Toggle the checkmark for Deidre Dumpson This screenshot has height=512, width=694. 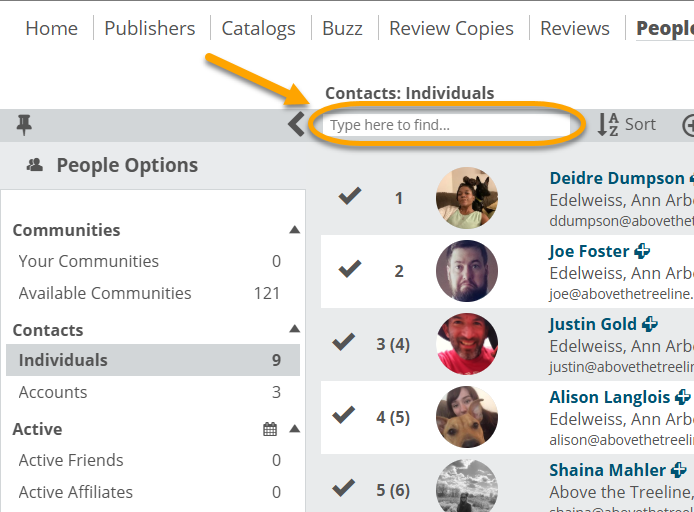350,196
